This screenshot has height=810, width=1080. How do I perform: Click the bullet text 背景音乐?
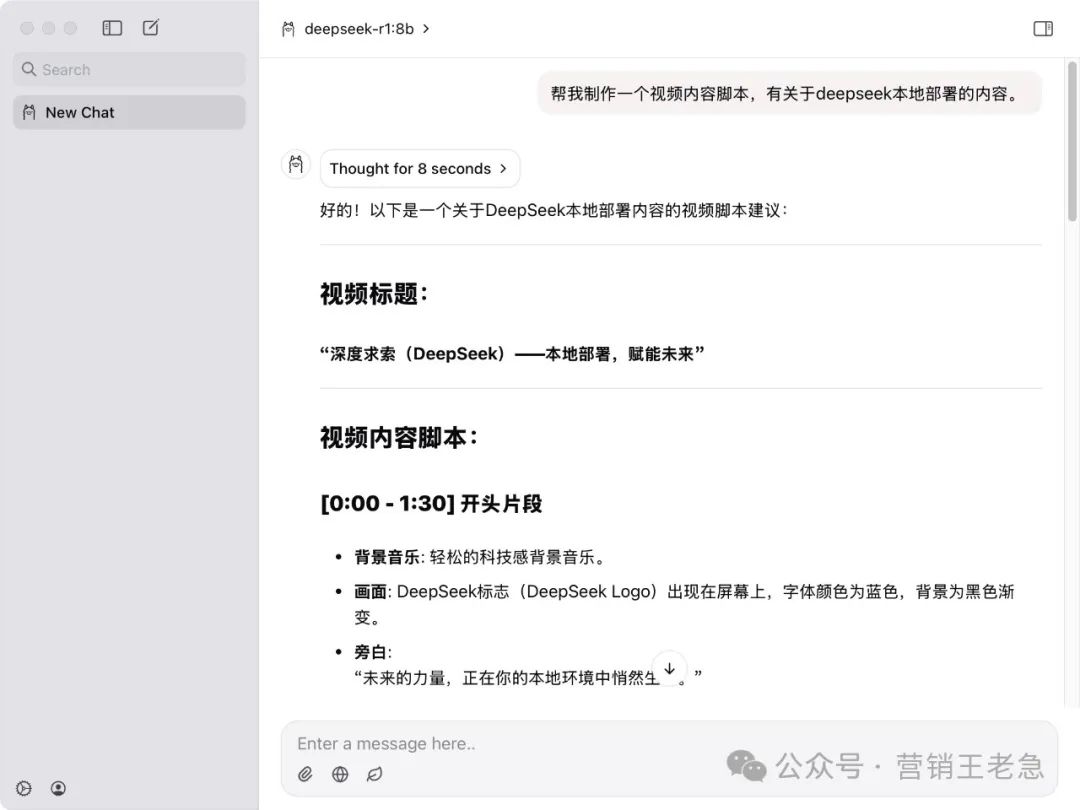387,557
